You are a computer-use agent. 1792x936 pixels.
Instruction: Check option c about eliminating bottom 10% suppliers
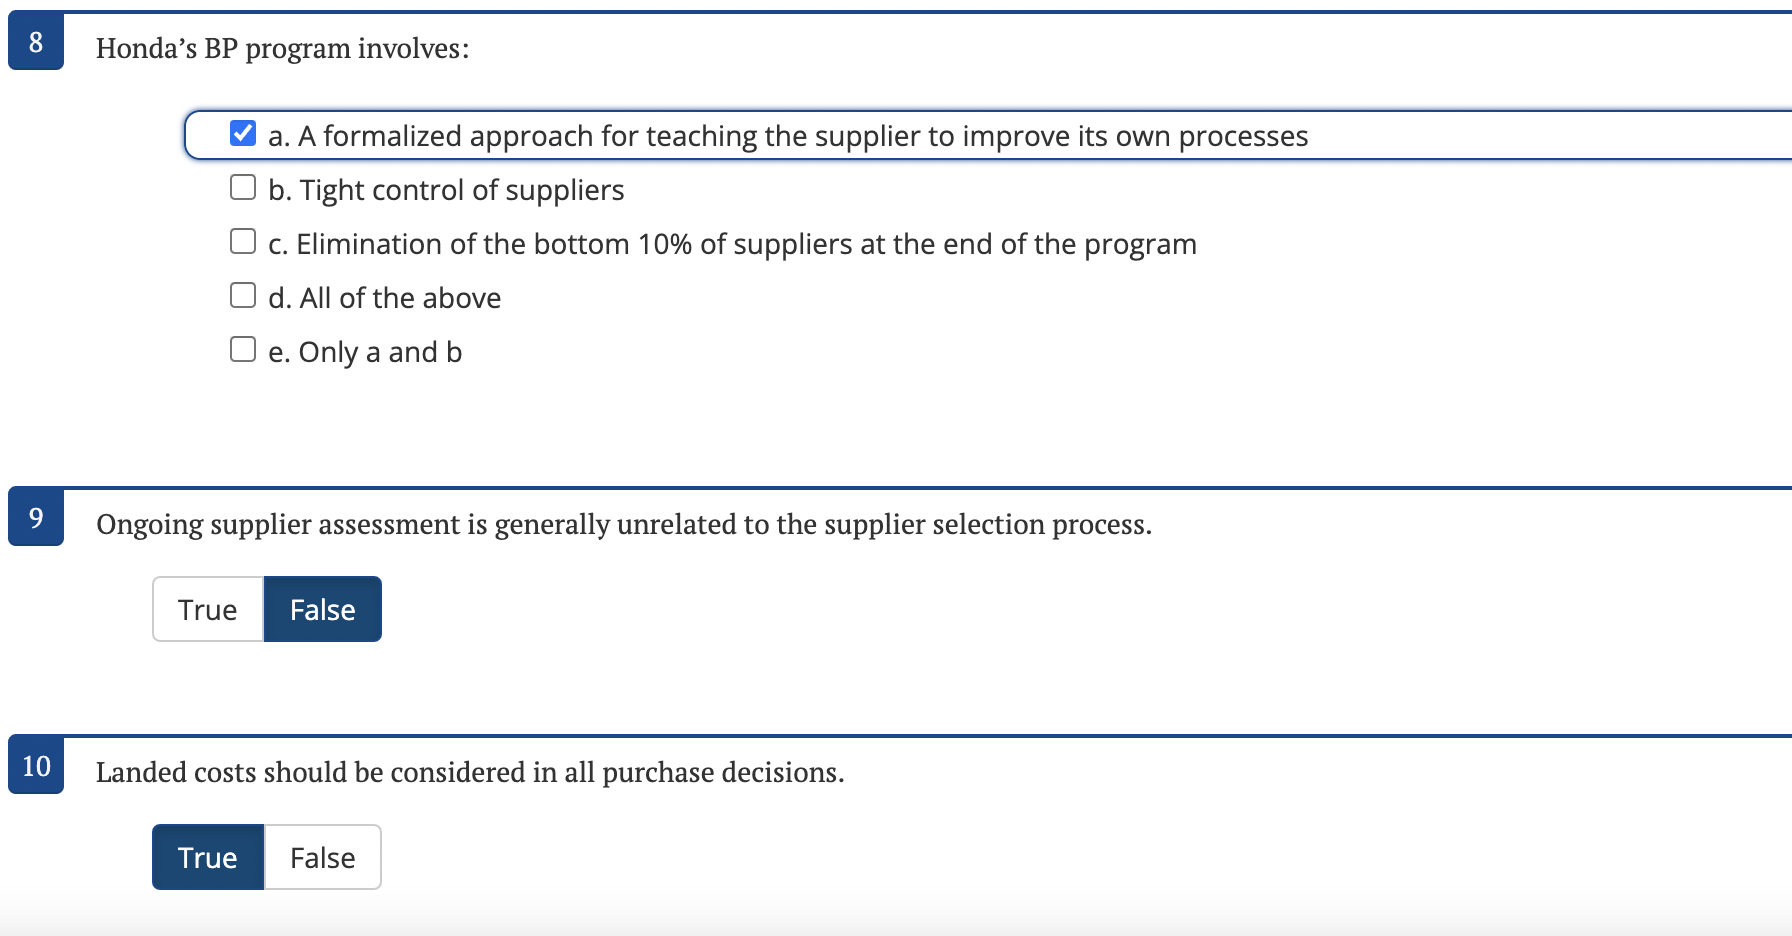point(242,240)
